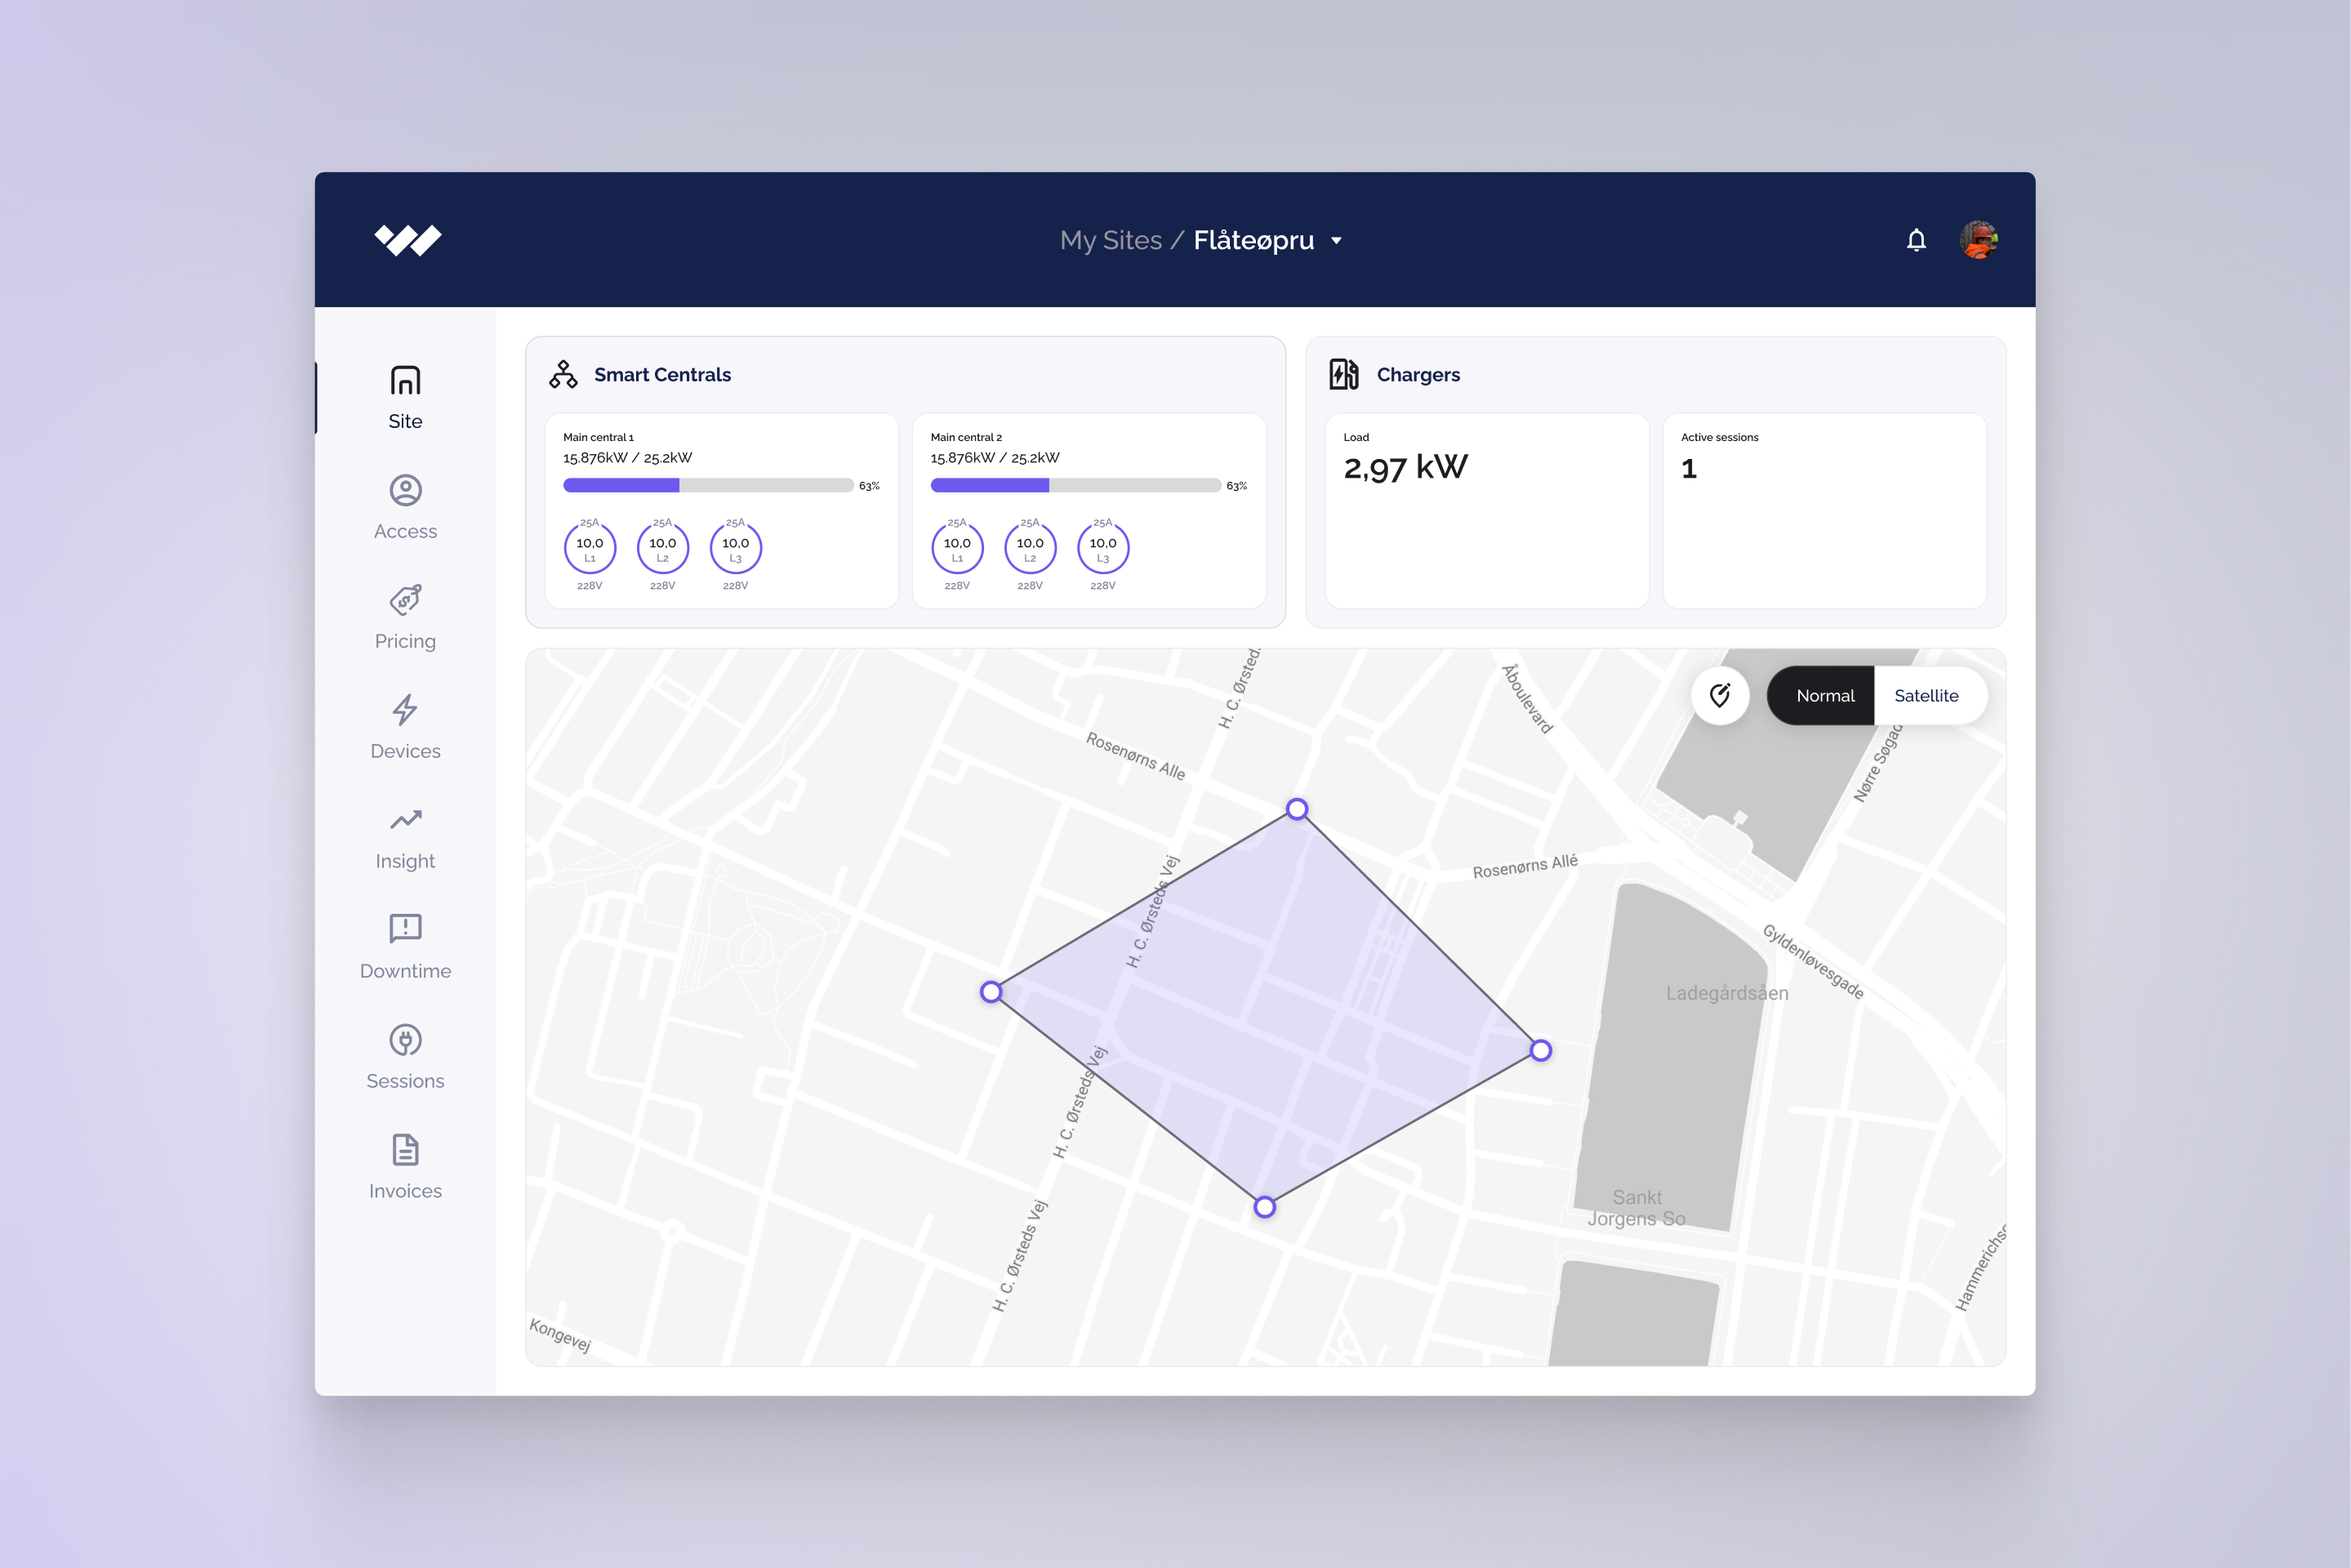
Task: Click the map location pin button
Action: [x=1720, y=695]
